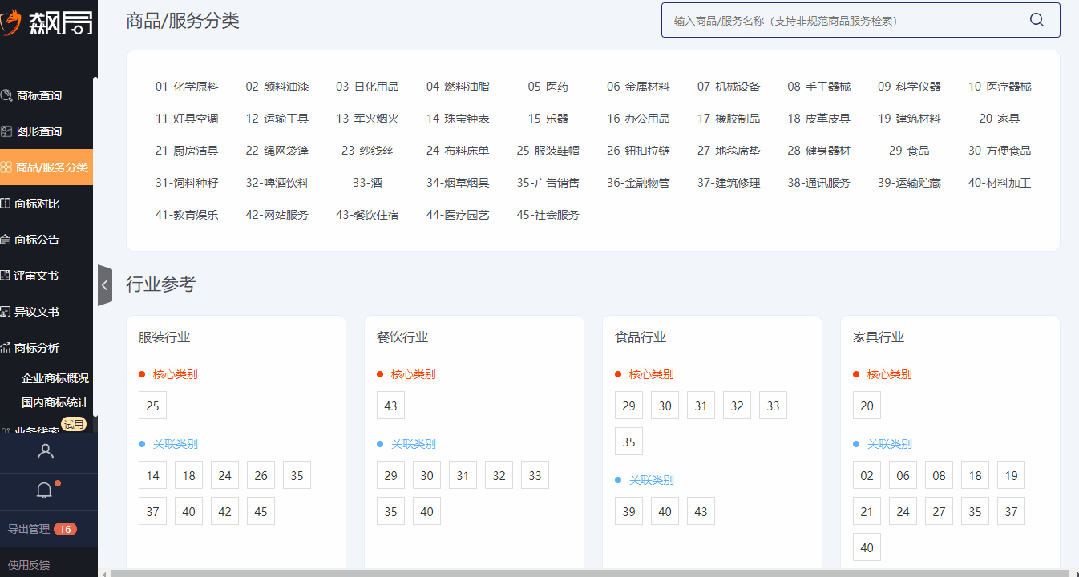Open 图形查询 in the sidebar
The height and width of the screenshot is (577, 1079).
tap(39, 132)
